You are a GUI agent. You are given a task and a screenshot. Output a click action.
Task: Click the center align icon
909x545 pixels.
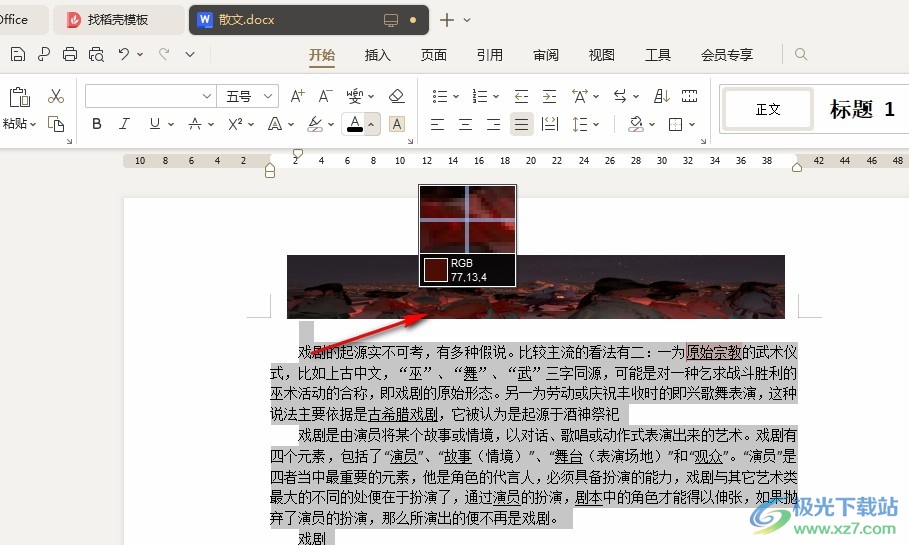[465, 124]
